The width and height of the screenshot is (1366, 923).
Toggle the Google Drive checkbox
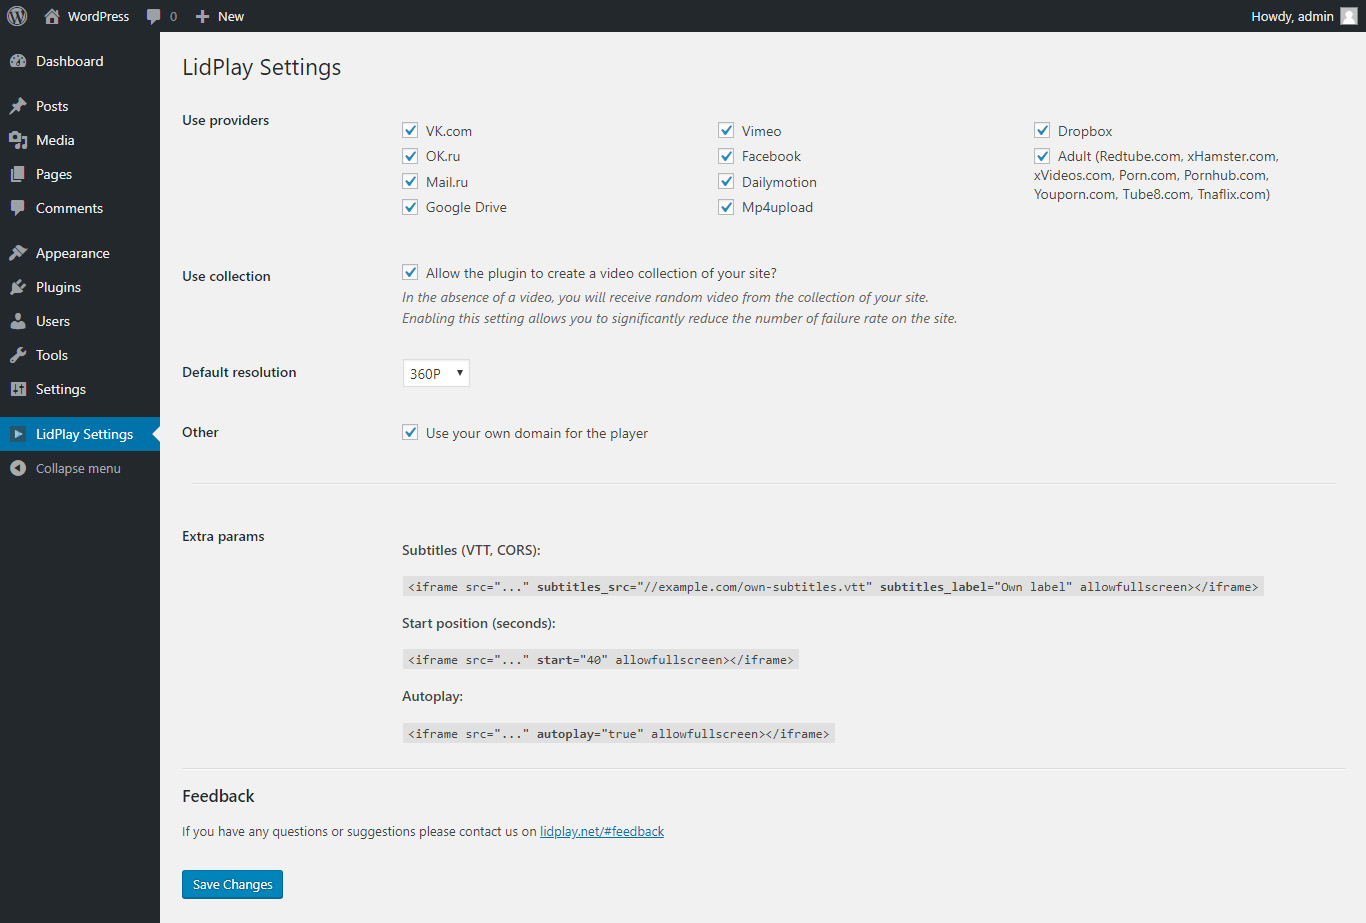410,207
